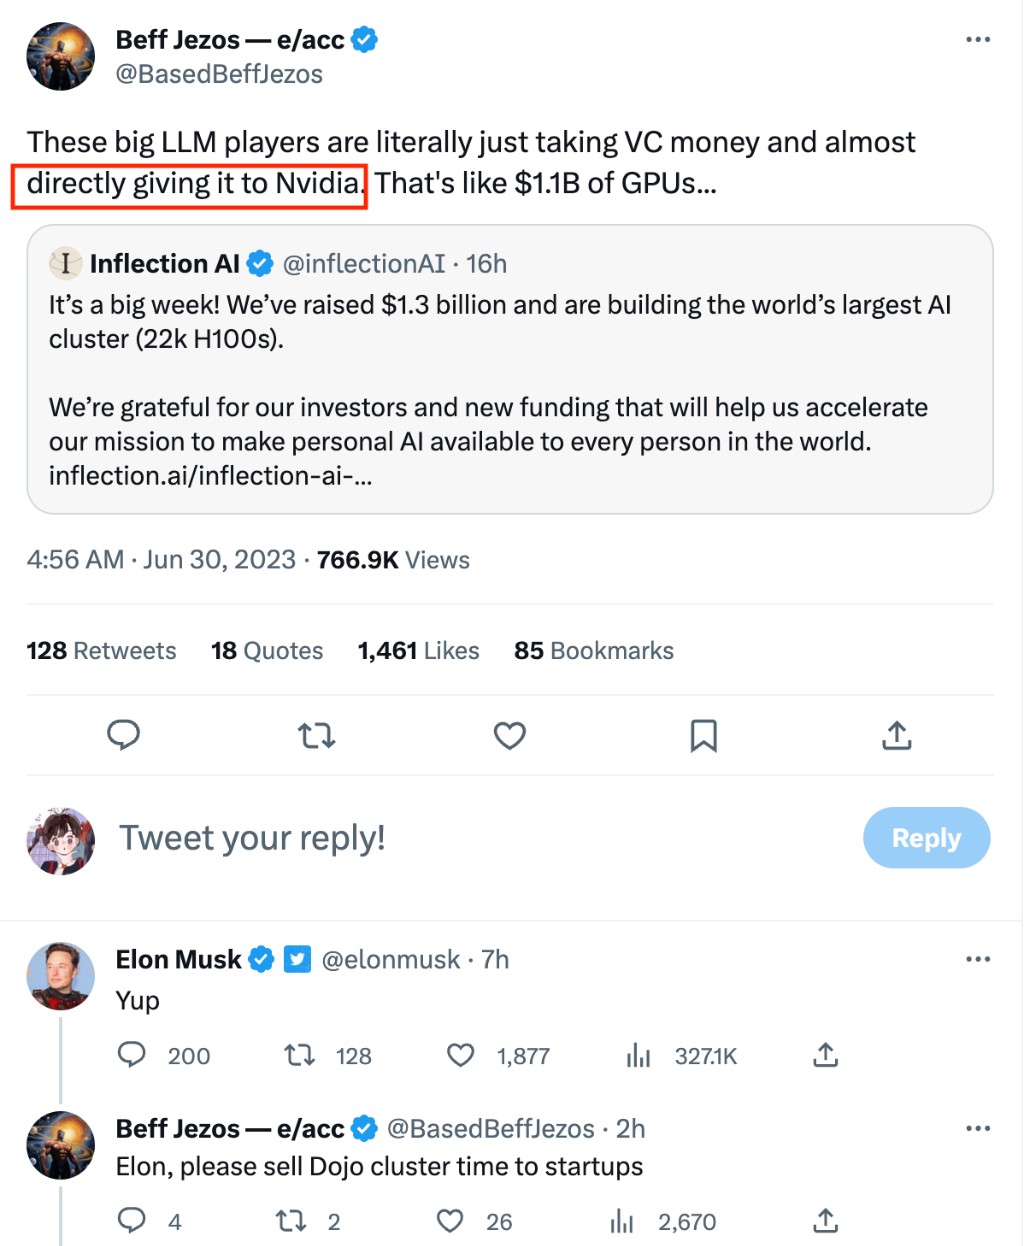1024x1246 pixels.
Task: Bookmark the main tweet
Action: point(703,736)
